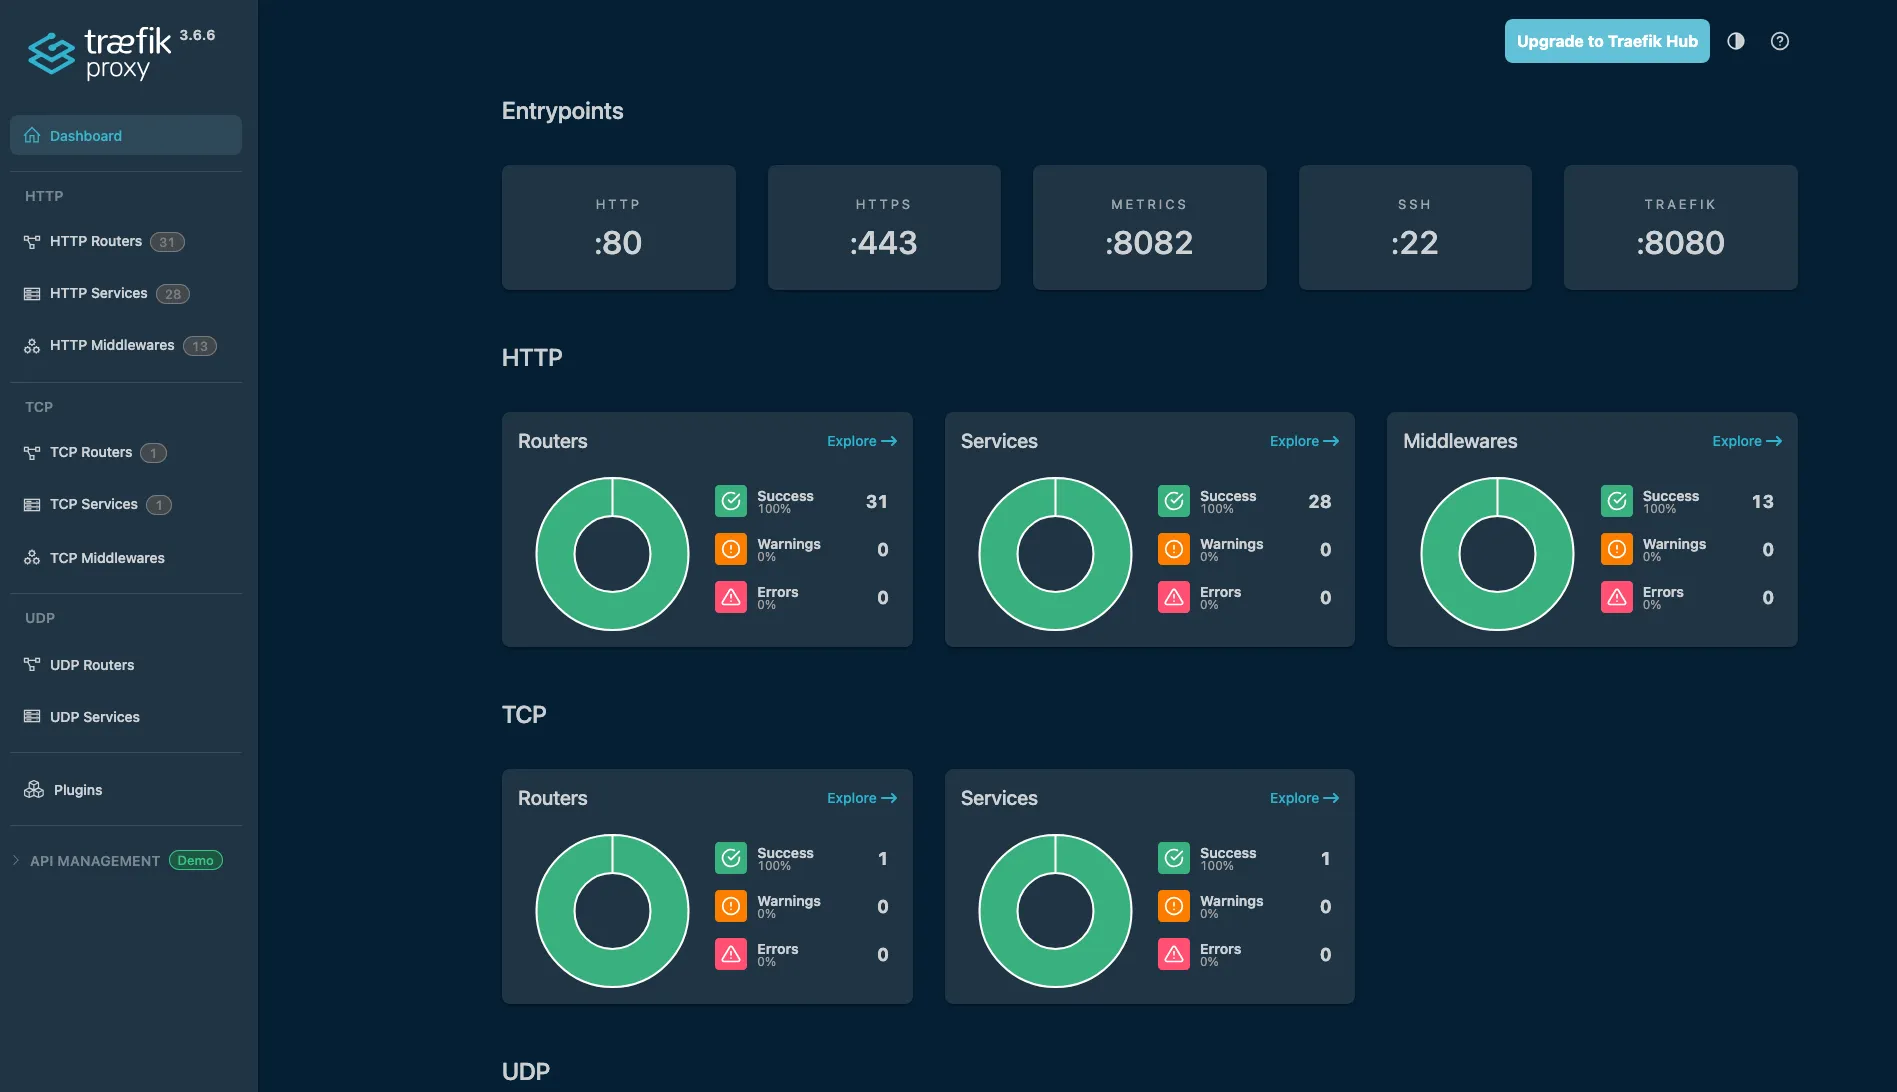1897x1092 pixels.
Task: Click the help question mark icon
Action: click(1779, 41)
